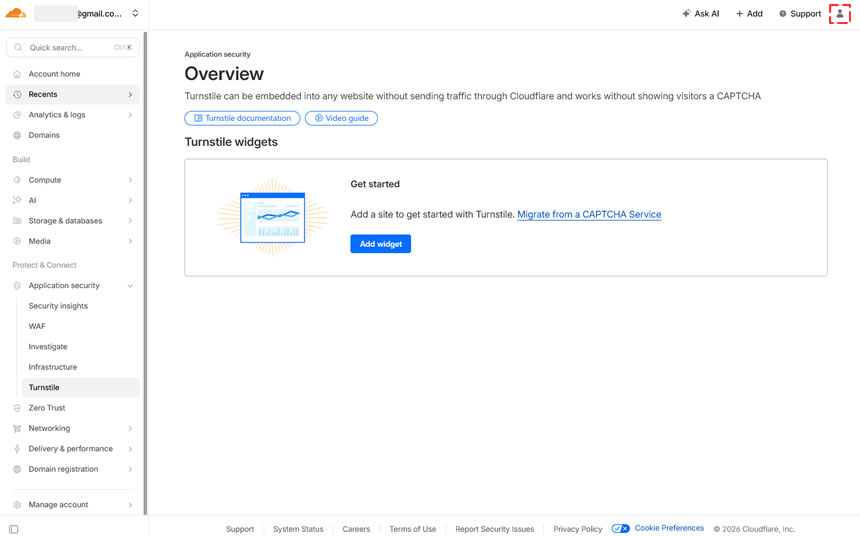Click the Manage account gear icon
This screenshot has width=860, height=536.
click(x=17, y=505)
